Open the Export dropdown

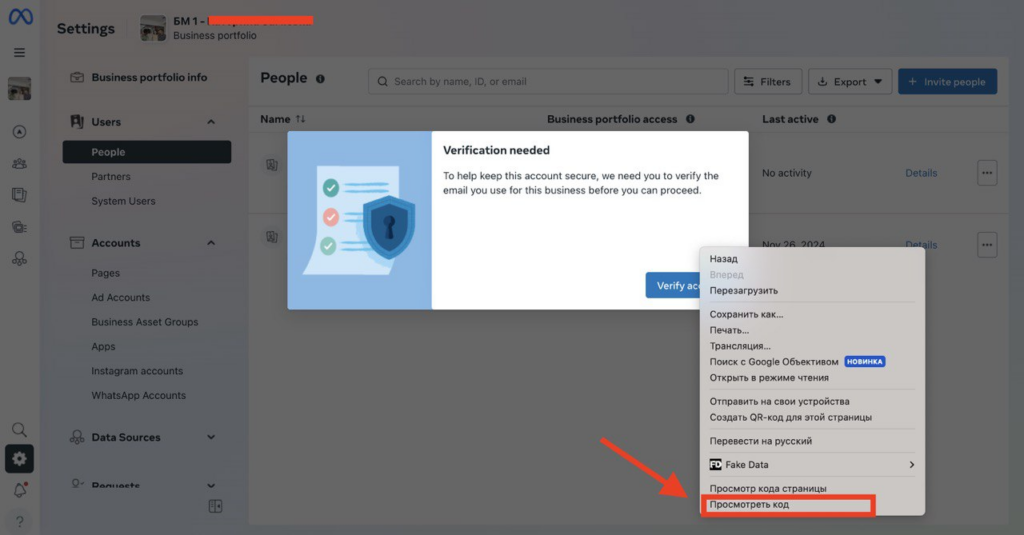tap(850, 82)
